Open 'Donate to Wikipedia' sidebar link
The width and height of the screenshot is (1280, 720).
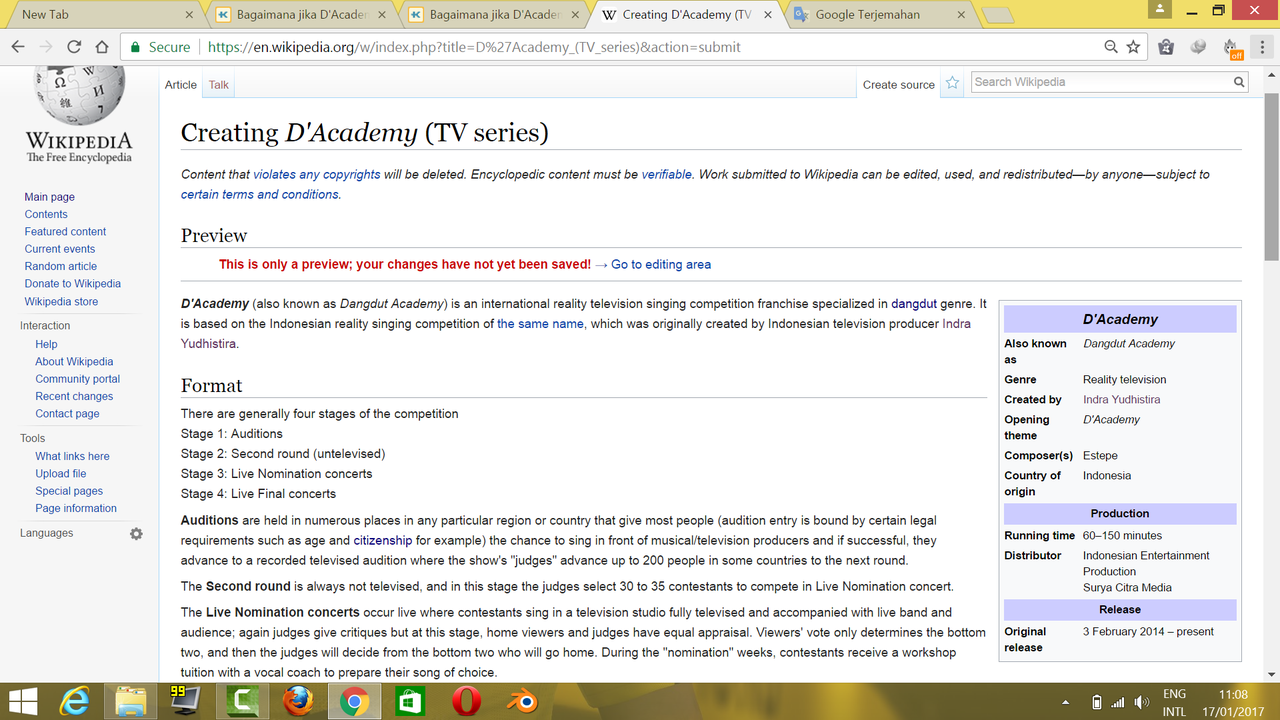click(72, 284)
